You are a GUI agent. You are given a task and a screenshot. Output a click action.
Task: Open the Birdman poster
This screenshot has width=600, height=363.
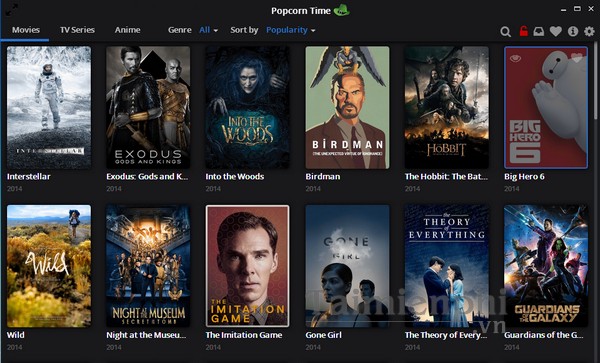[347, 107]
